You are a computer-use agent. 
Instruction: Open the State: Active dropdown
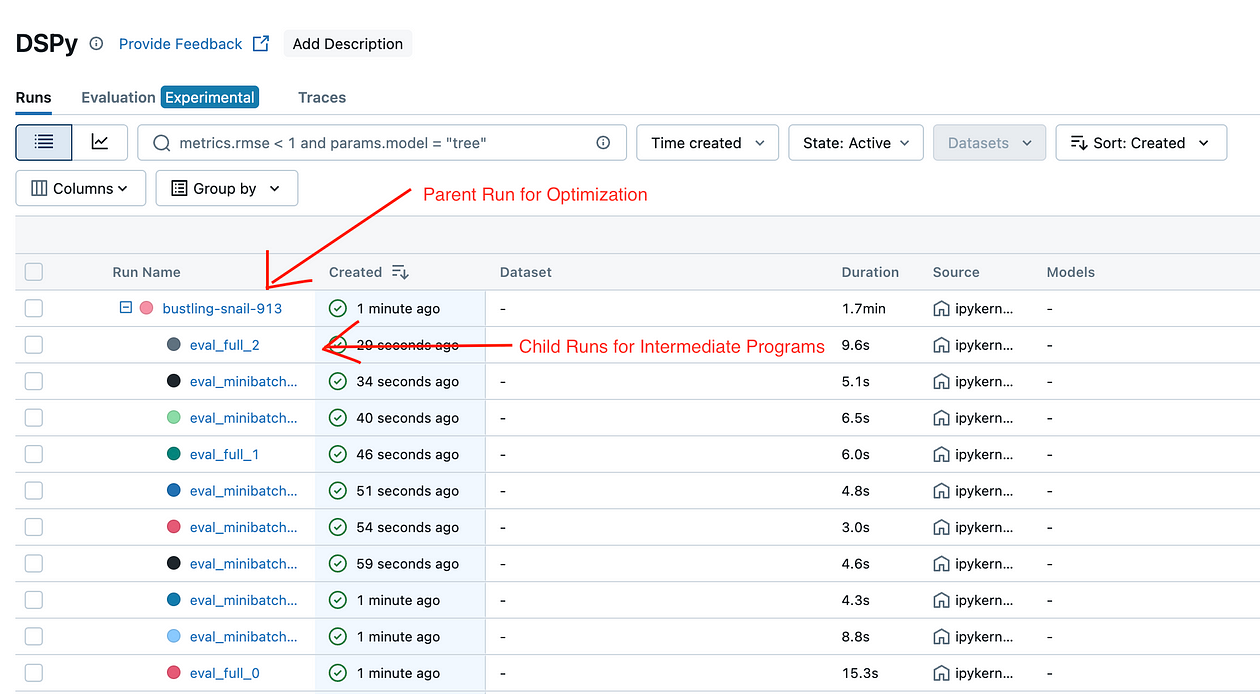(855, 142)
